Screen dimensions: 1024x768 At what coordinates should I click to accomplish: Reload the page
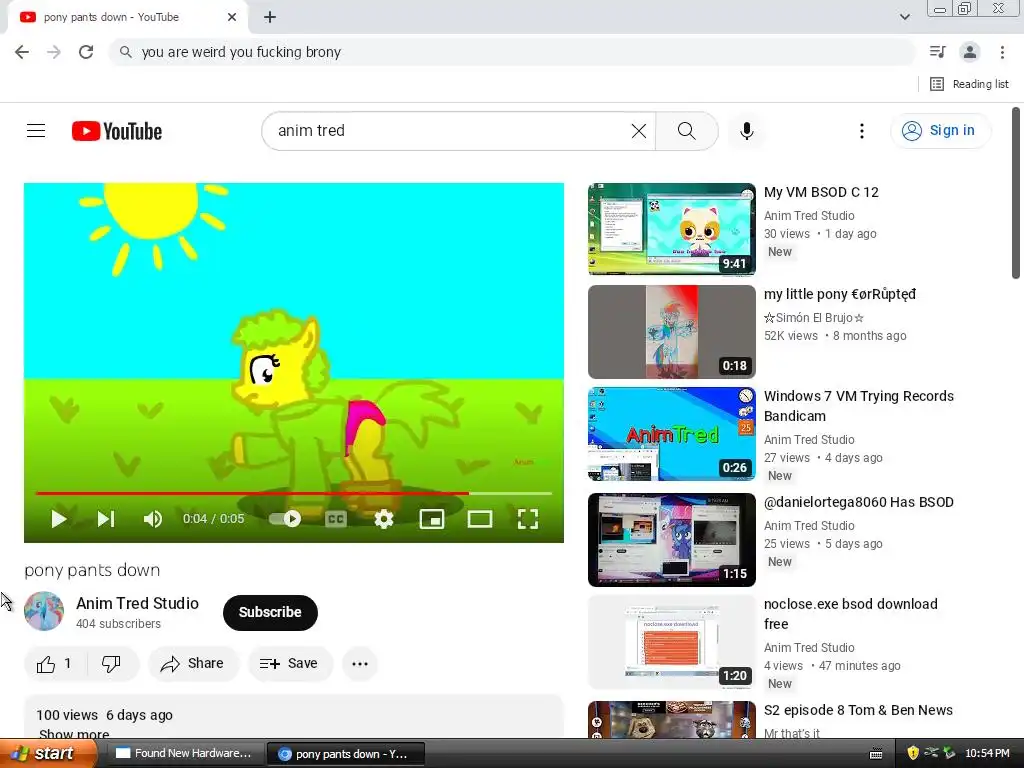click(86, 52)
